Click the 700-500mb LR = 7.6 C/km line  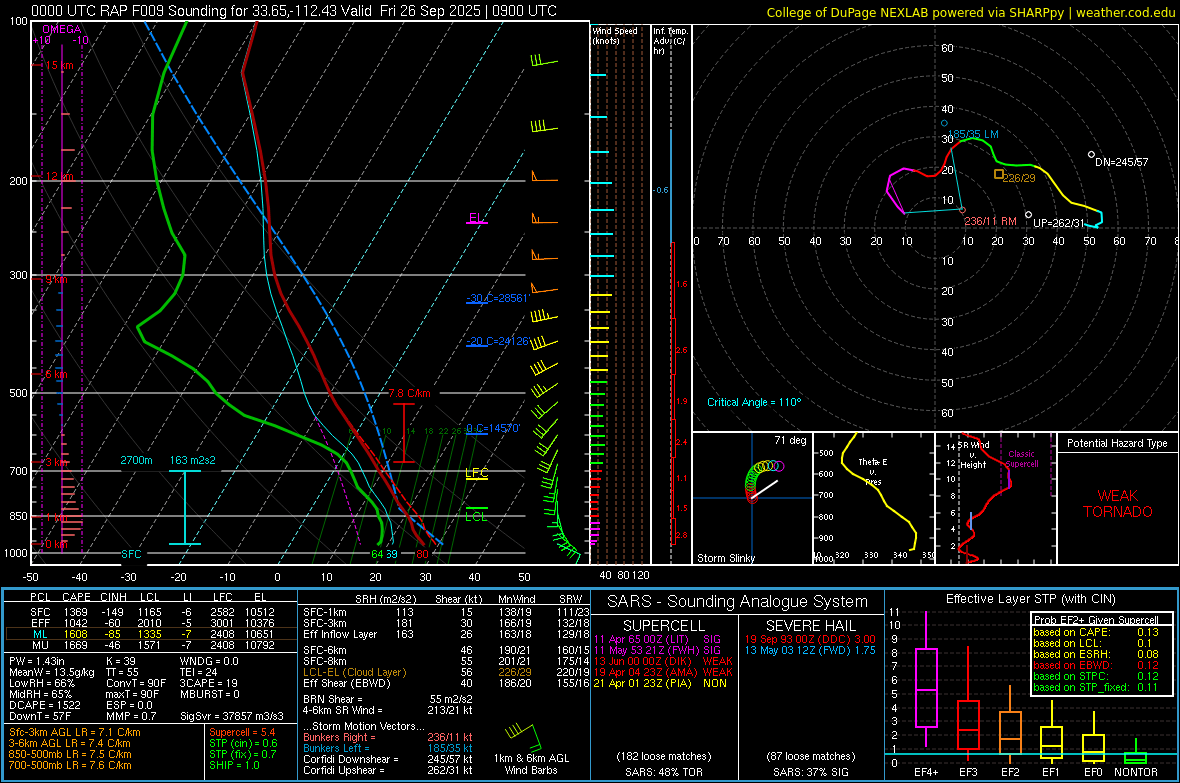point(70,765)
